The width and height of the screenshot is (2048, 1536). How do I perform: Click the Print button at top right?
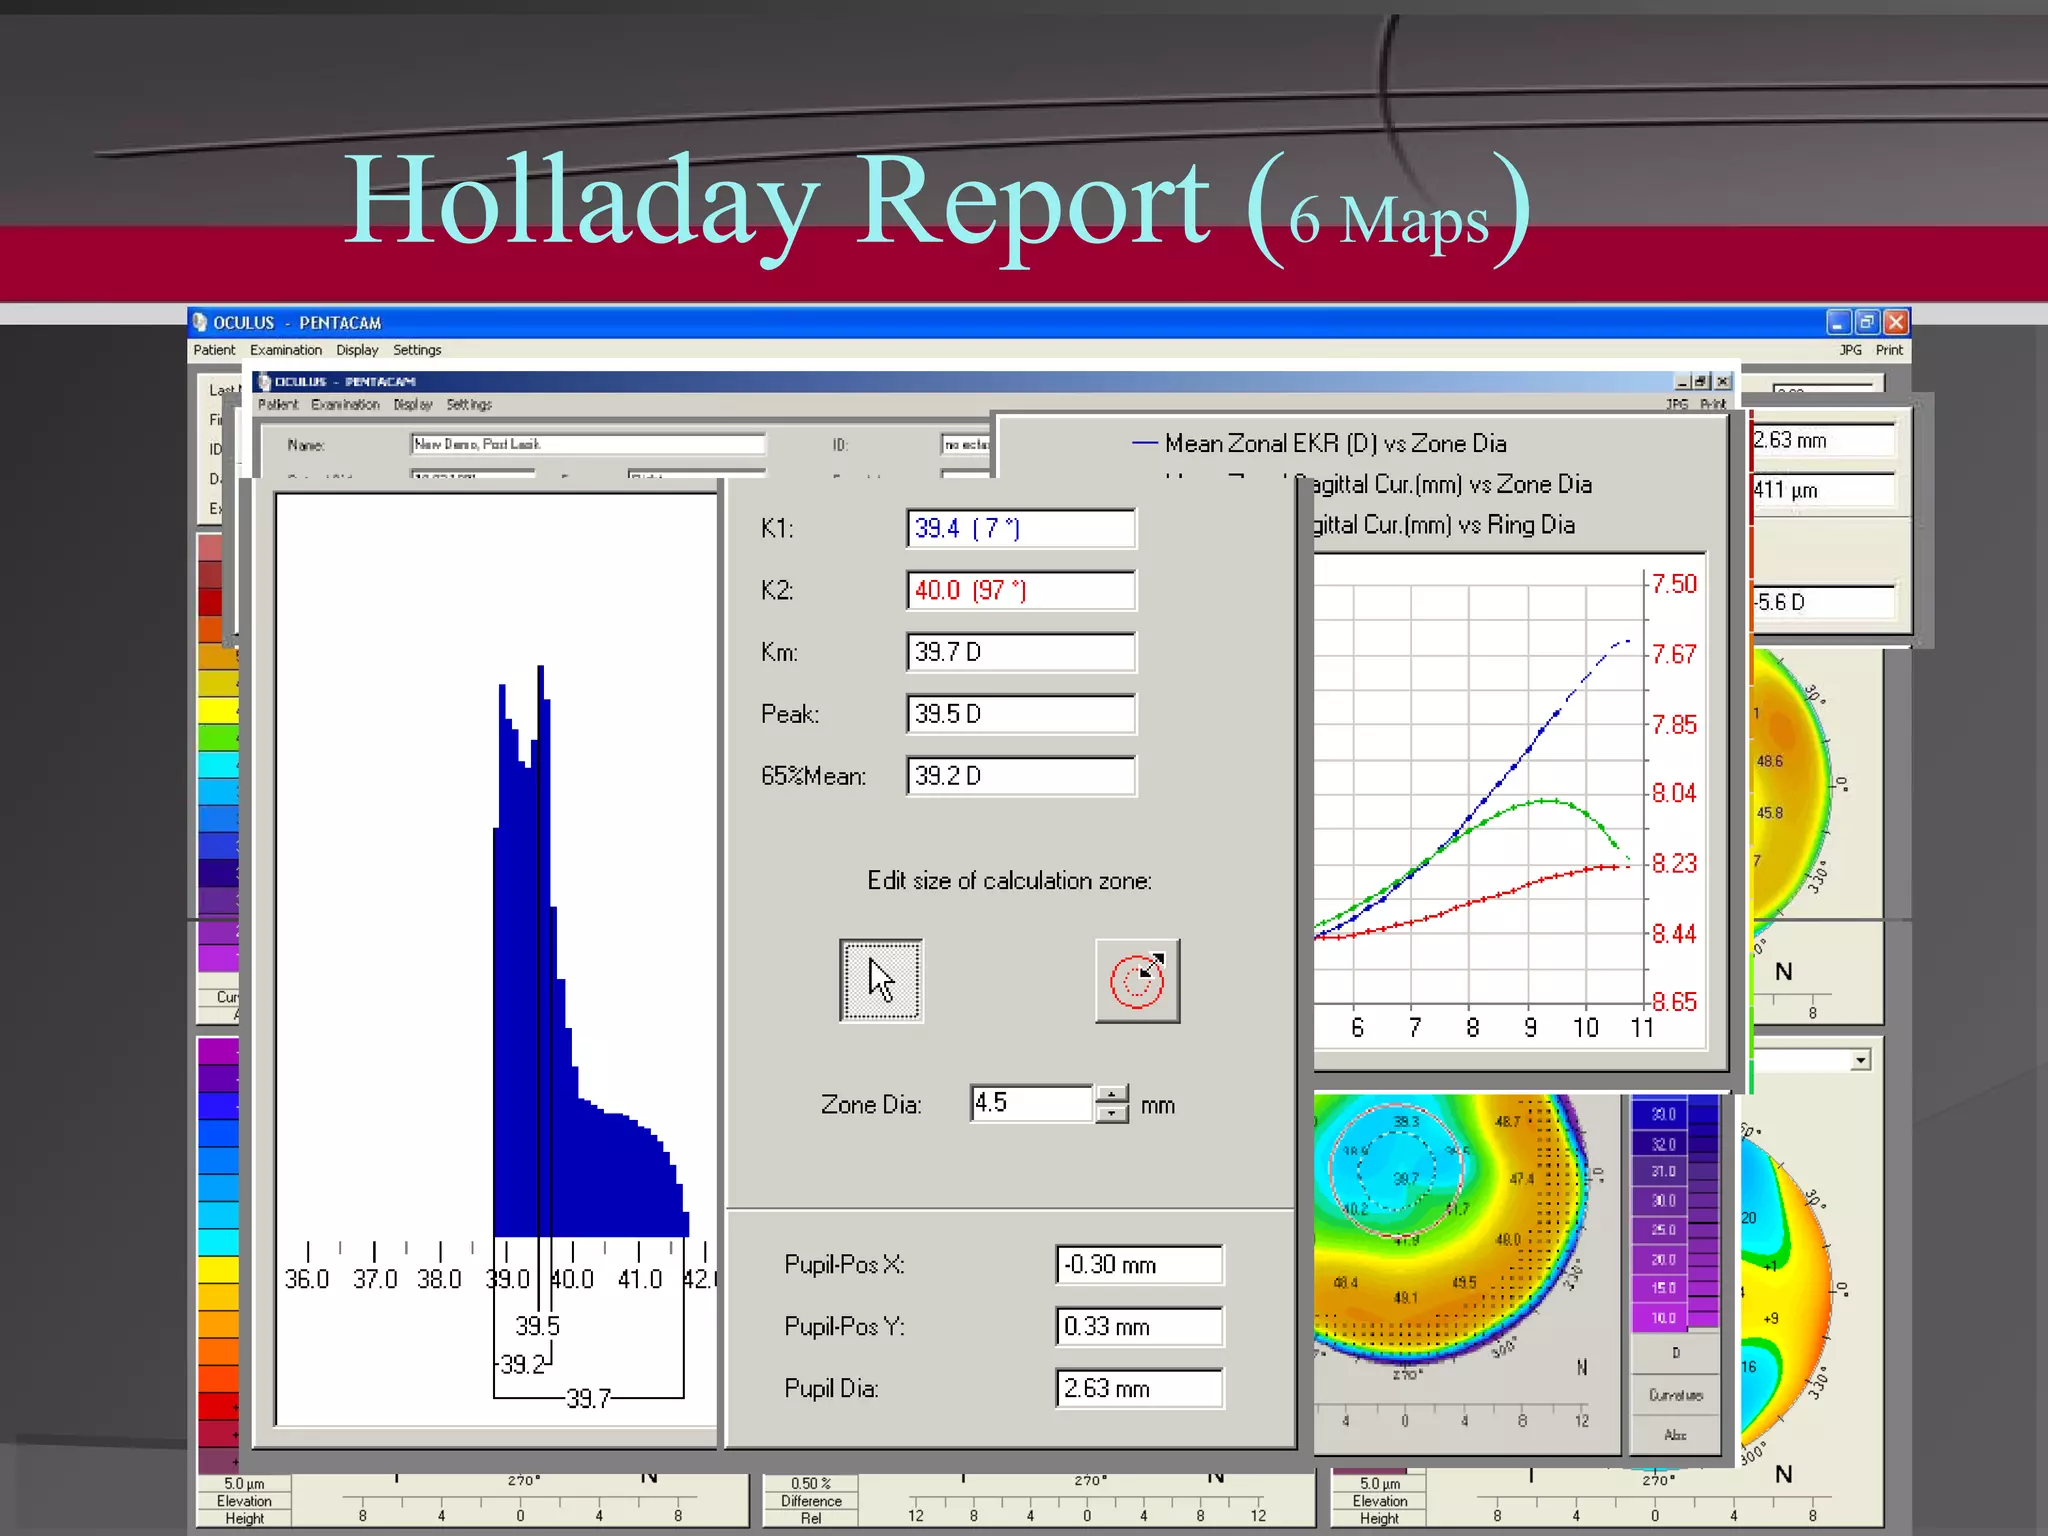click(x=1889, y=350)
